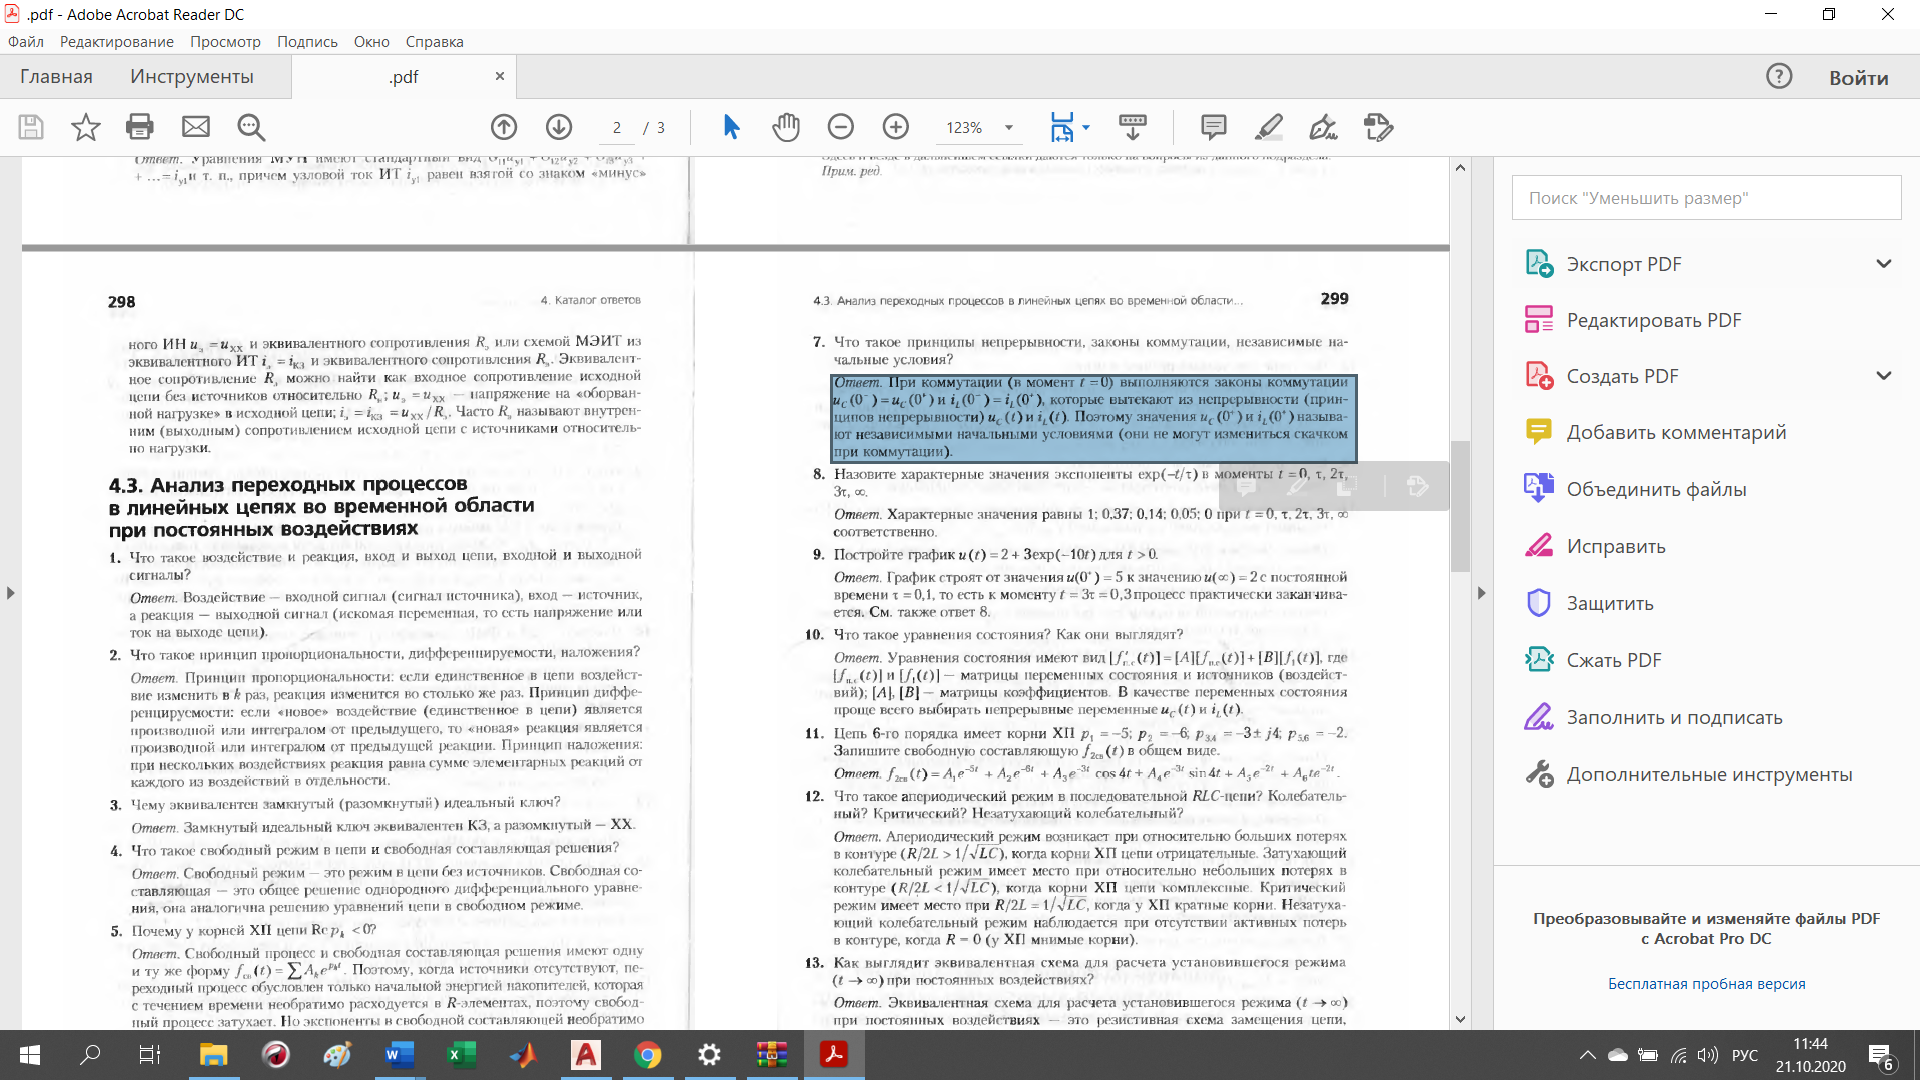This screenshot has width=1920, height=1080.
Task: Open the sign document pen icon
Action: pos(1323,127)
